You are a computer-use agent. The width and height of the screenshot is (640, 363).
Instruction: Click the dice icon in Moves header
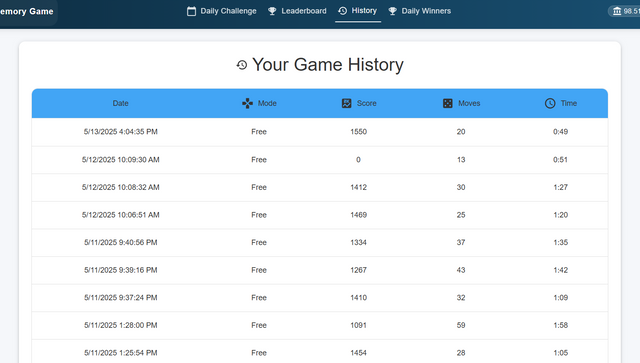448,103
